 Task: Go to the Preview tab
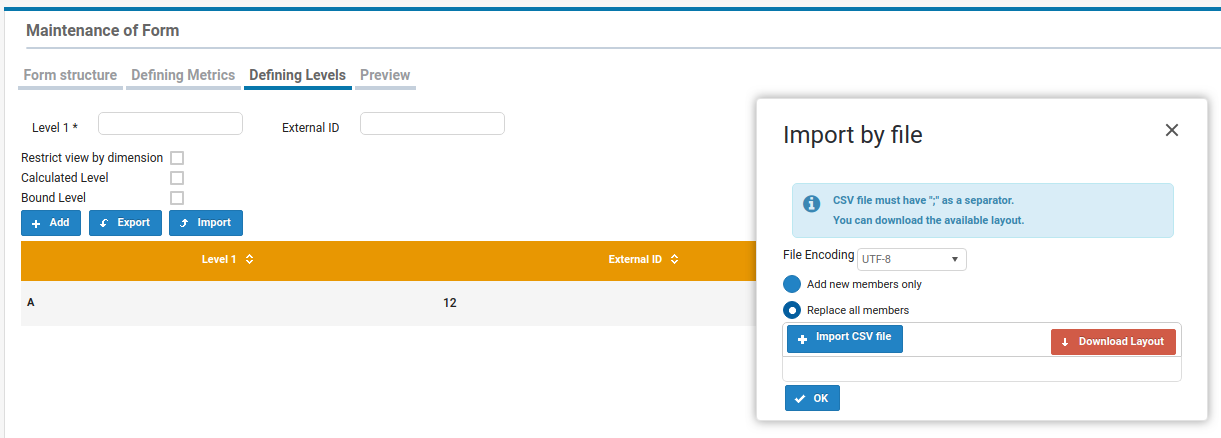pos(385,75)
